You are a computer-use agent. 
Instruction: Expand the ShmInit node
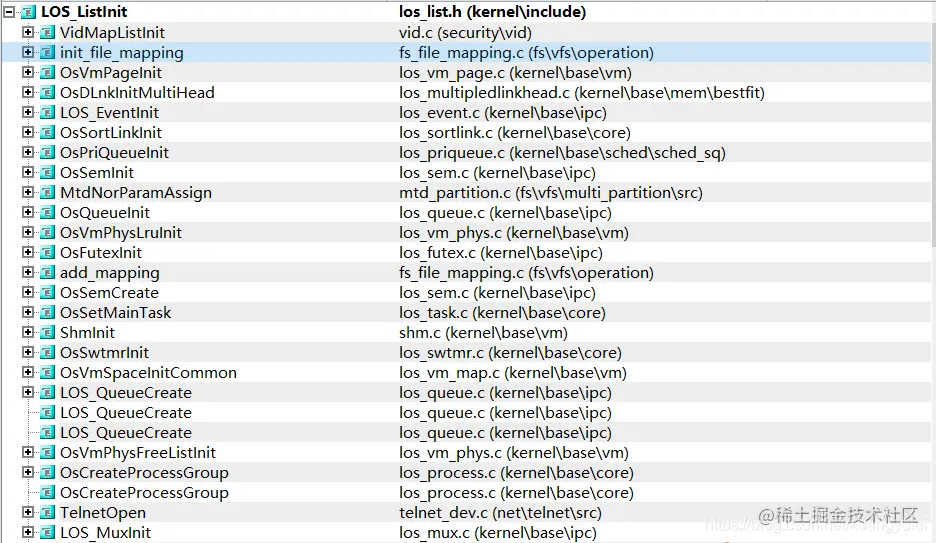[27, 332]
